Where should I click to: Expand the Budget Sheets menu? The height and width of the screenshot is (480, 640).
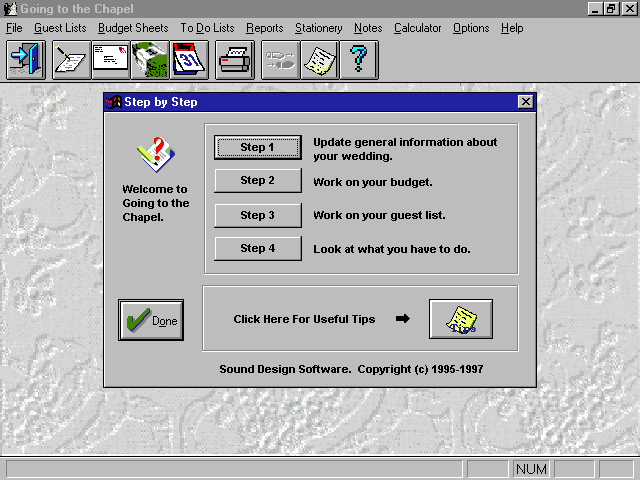click(x=133, y=28)
